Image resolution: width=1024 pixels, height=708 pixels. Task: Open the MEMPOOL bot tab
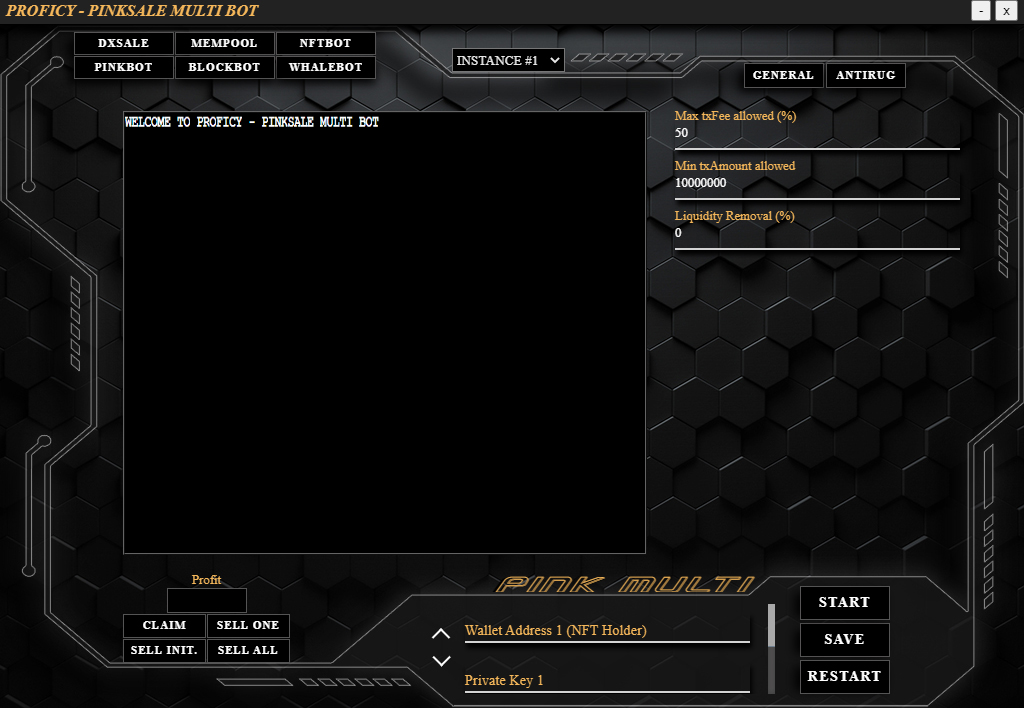pyautogui.click(x=224, y=43)
